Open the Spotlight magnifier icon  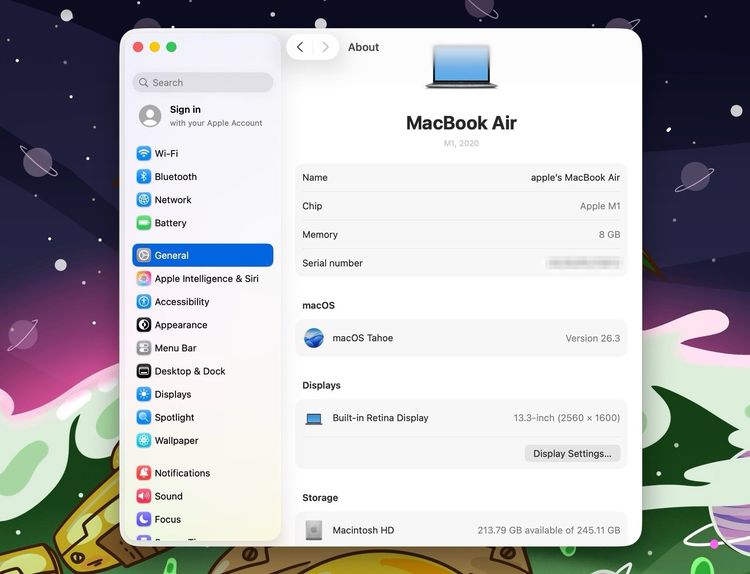[x=143, y=417]
